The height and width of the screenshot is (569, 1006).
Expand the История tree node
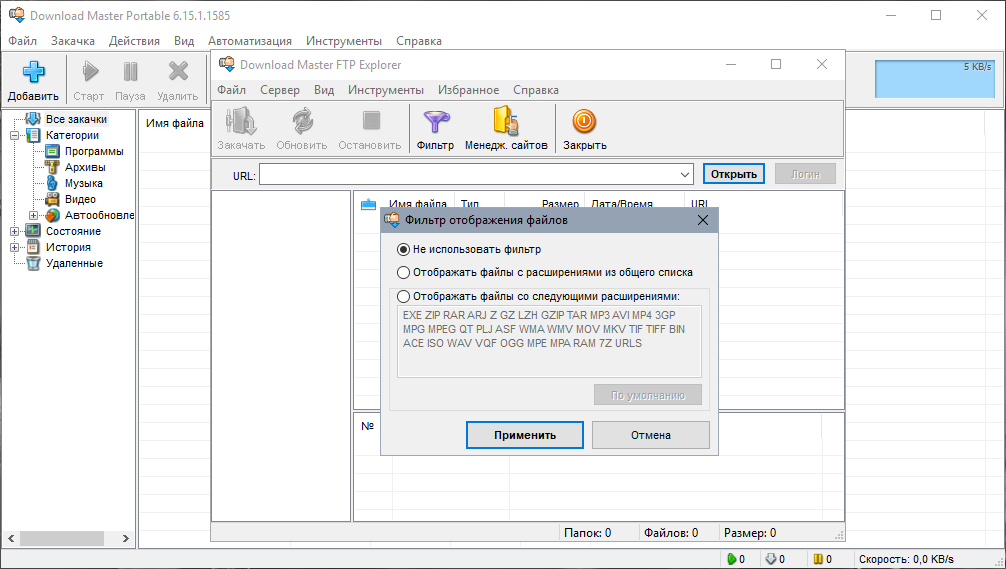pyautogui.click(x=15, y=247)
